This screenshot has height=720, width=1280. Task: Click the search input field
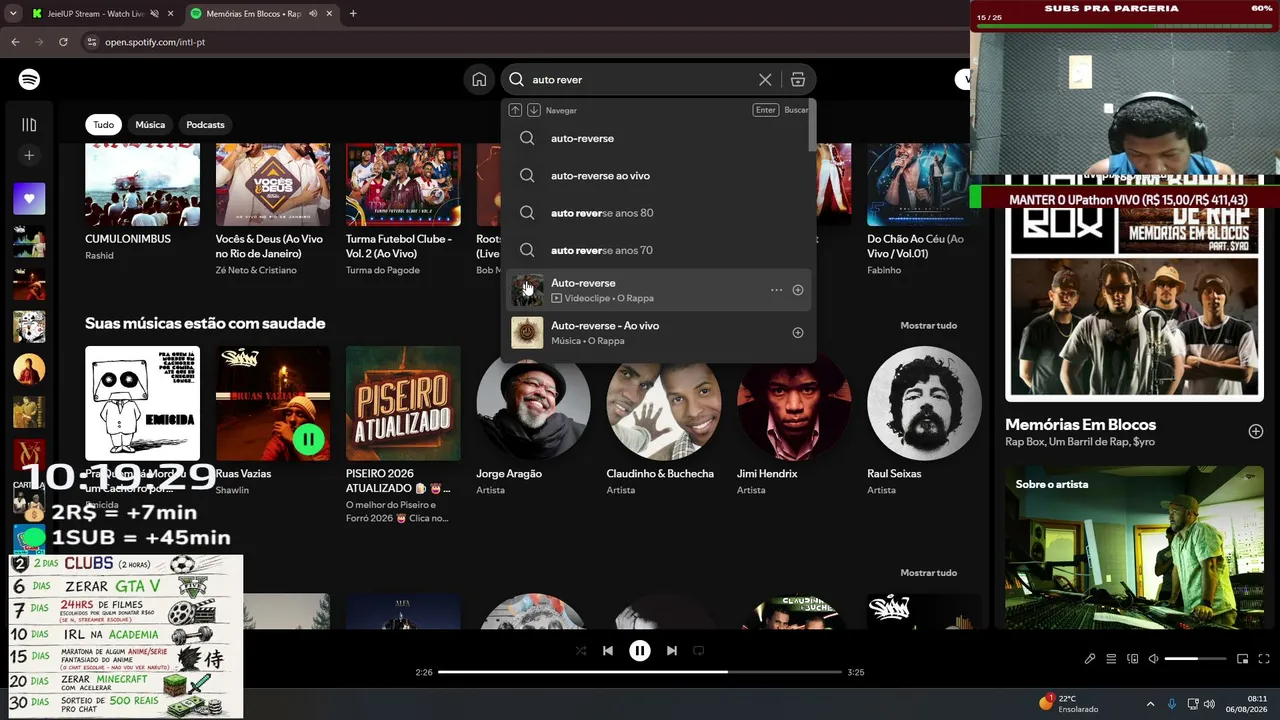[x=642, y=80]
